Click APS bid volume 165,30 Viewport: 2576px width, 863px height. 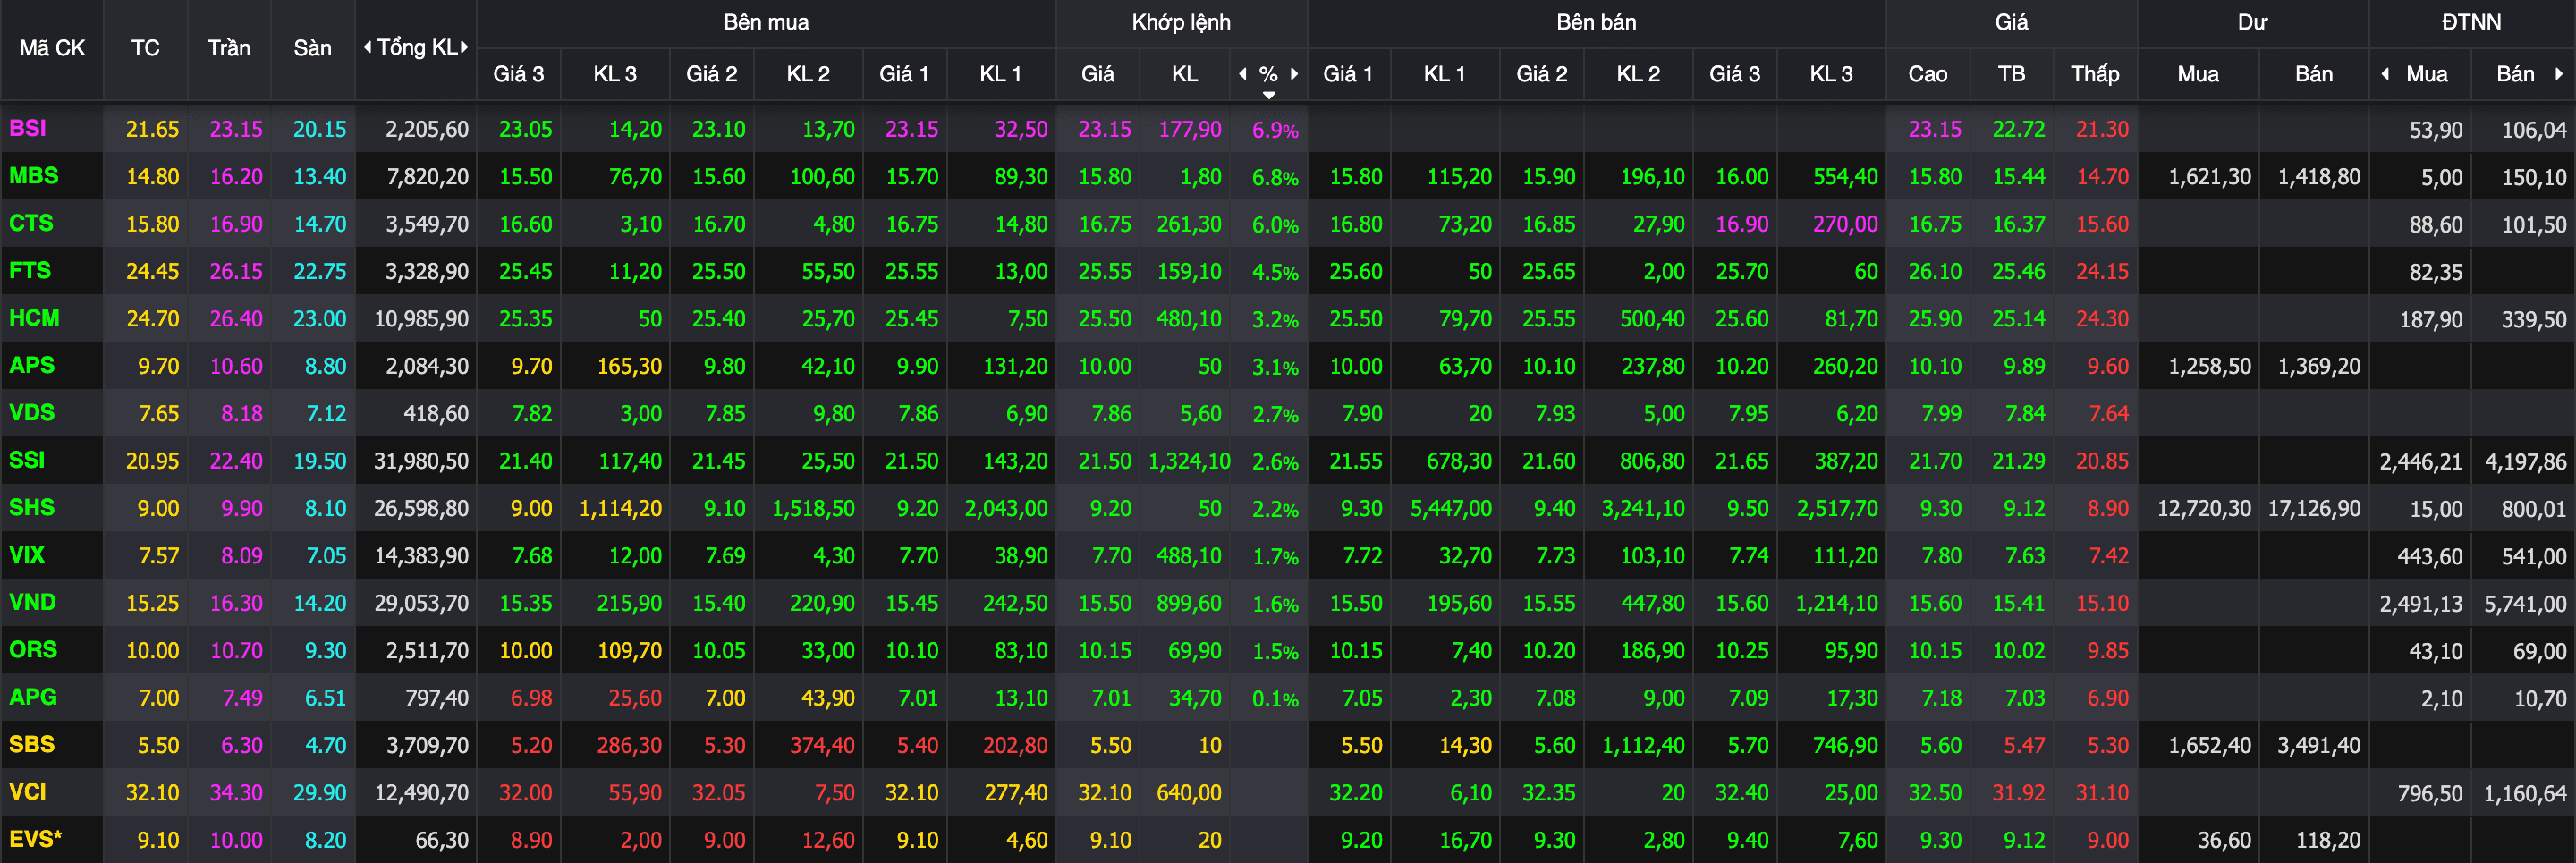629,366
